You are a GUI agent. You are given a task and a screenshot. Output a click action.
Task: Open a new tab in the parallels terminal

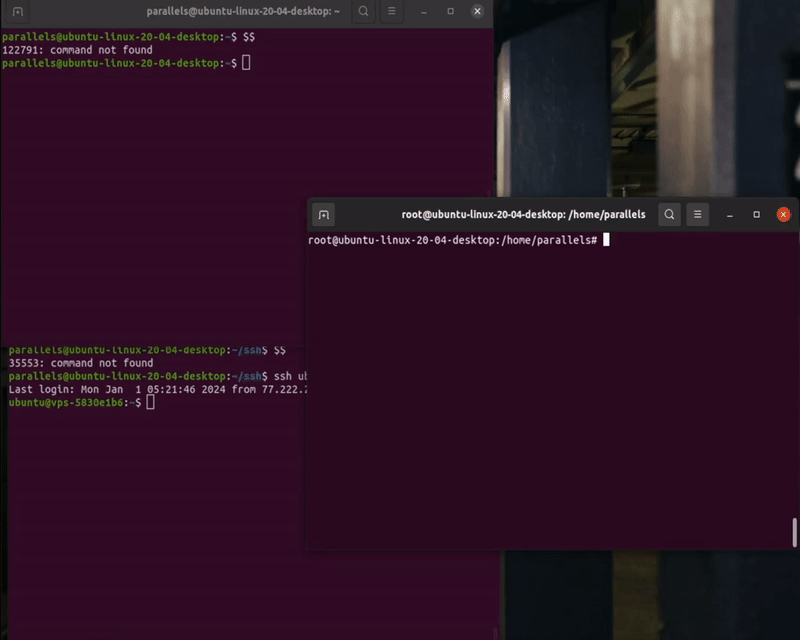coord(15,12)
